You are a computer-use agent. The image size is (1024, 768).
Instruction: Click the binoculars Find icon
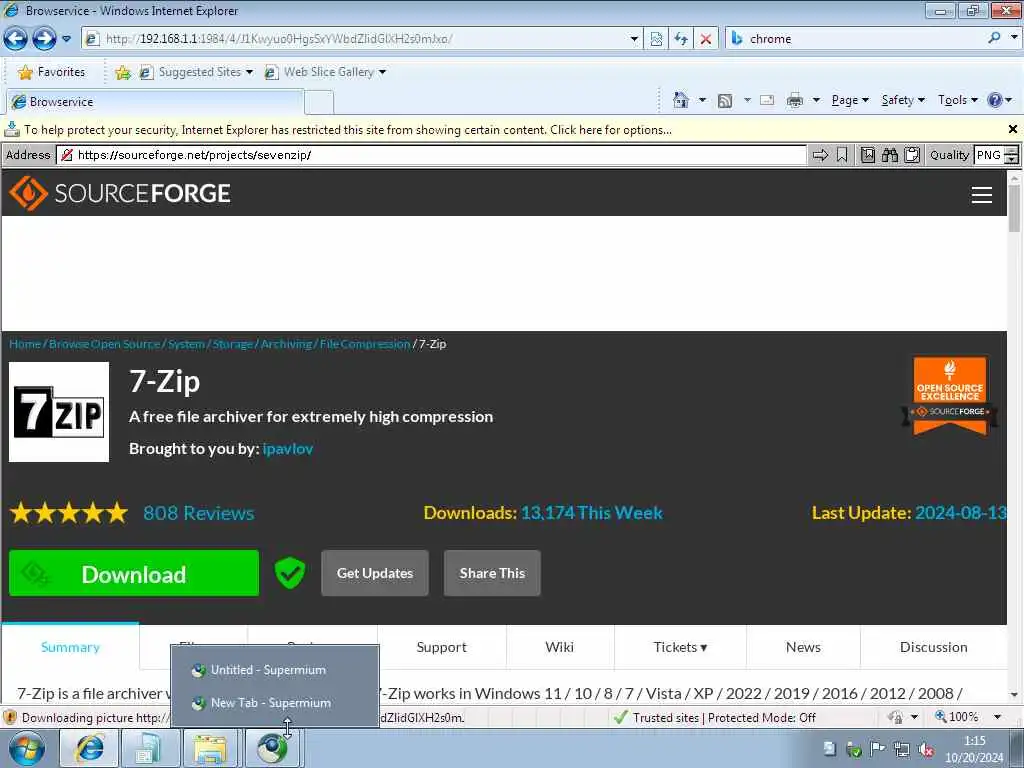coord(889,155)
